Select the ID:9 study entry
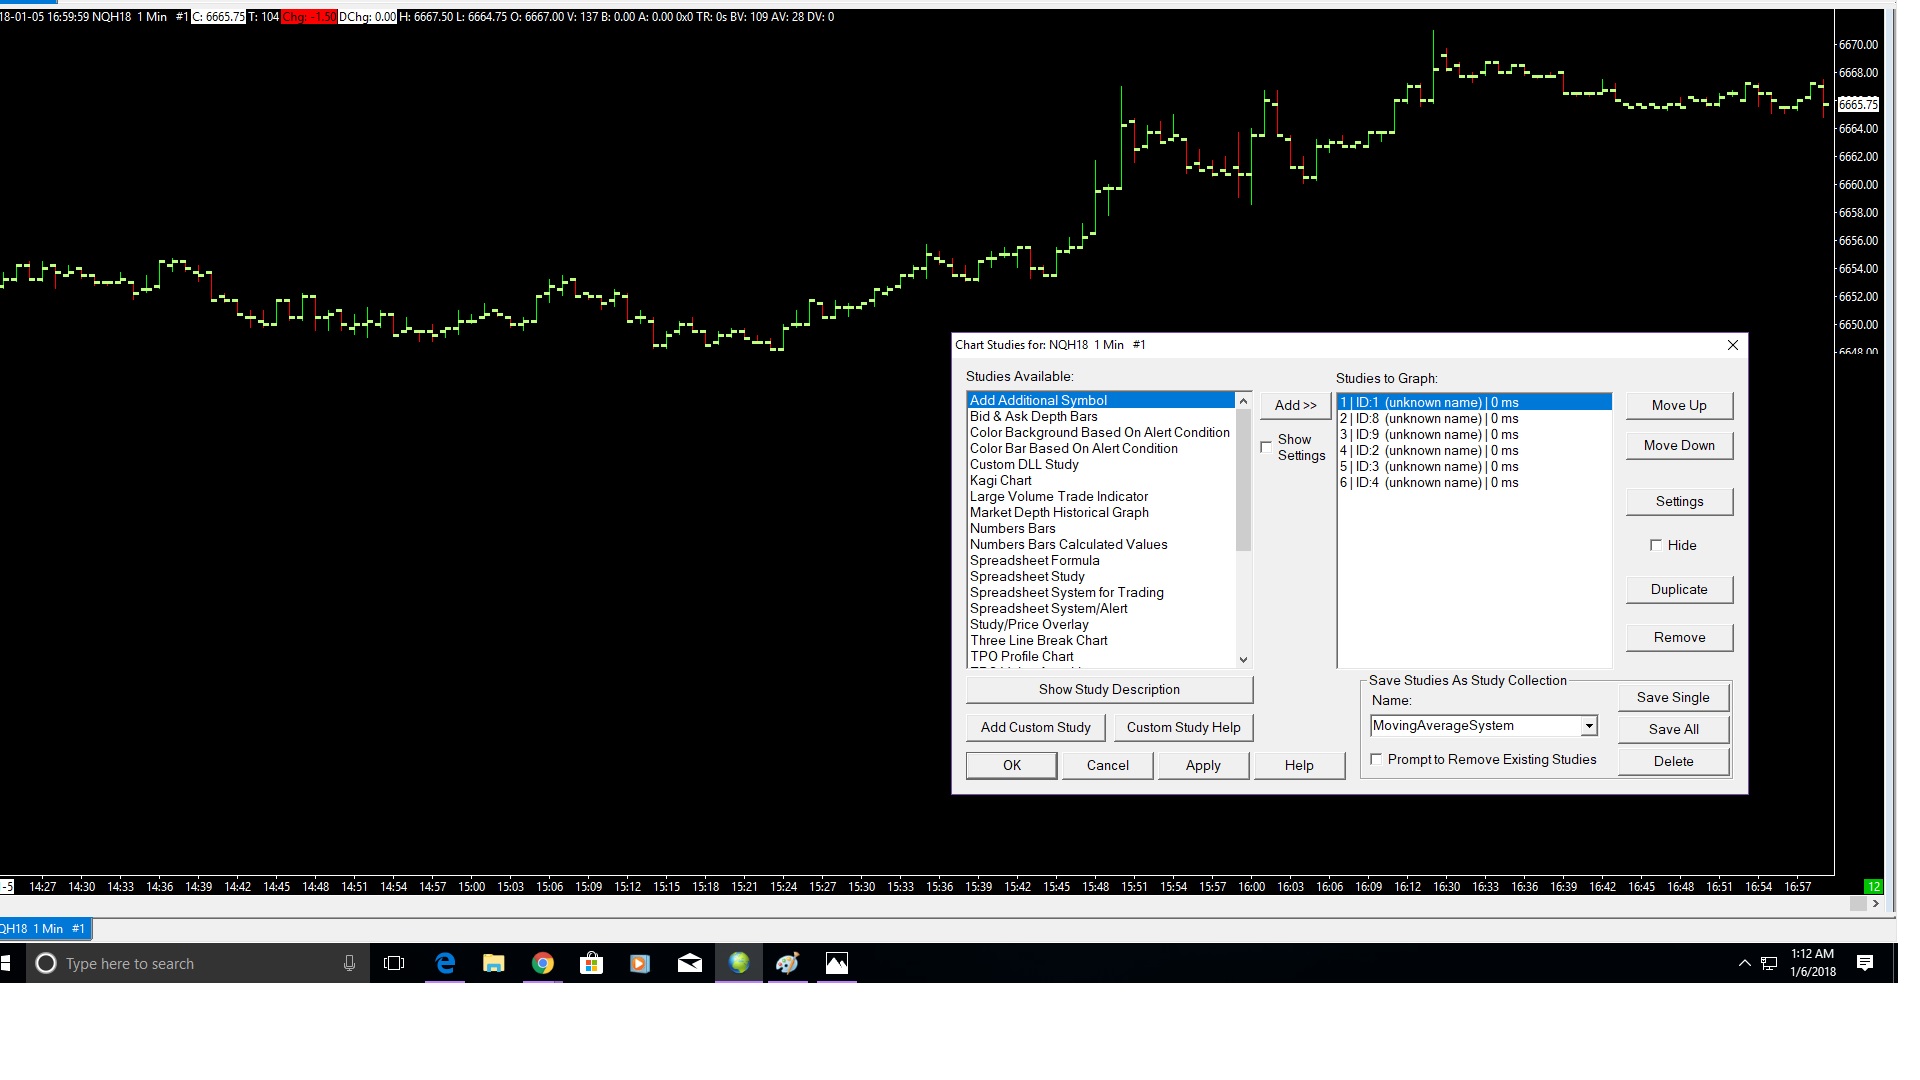This screenshot has width=1920, height=1080. coord(1430,434)
